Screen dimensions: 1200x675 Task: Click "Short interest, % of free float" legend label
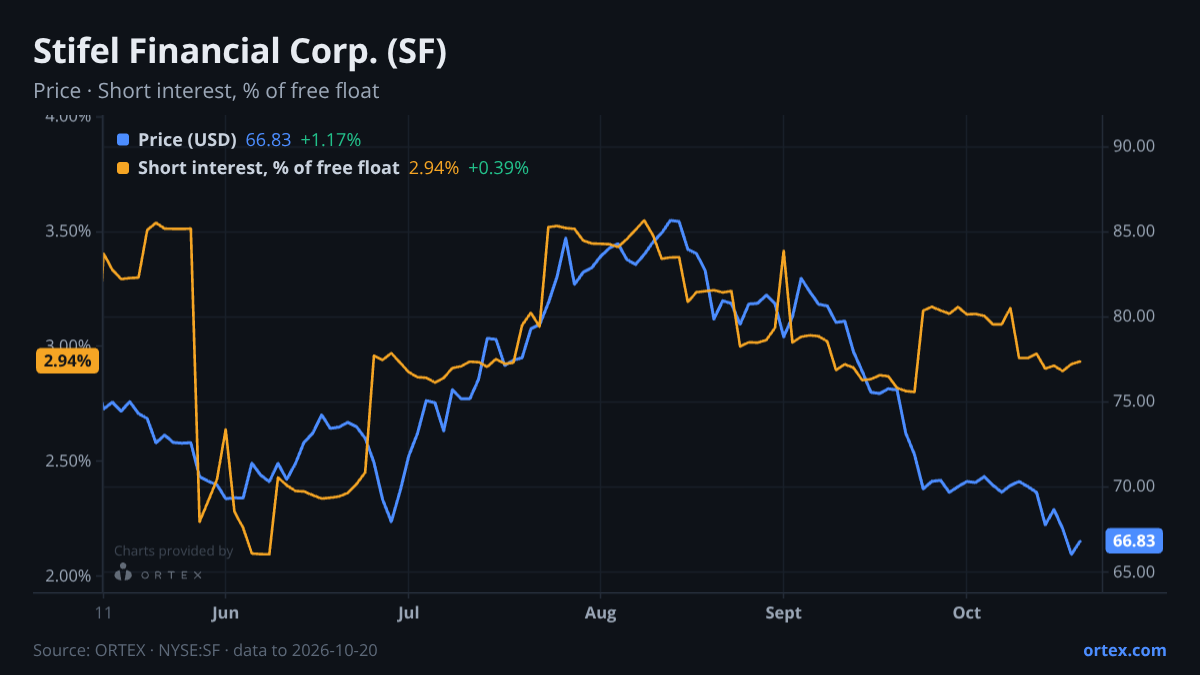point(268,168)
